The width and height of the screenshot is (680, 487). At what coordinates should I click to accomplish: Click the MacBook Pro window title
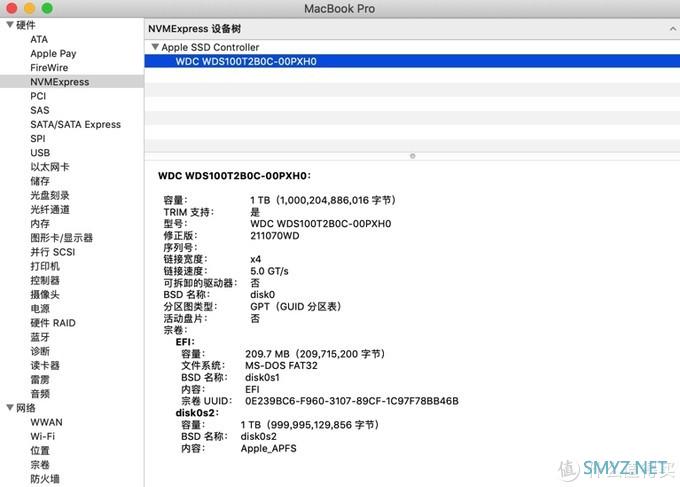click(340, 9)
